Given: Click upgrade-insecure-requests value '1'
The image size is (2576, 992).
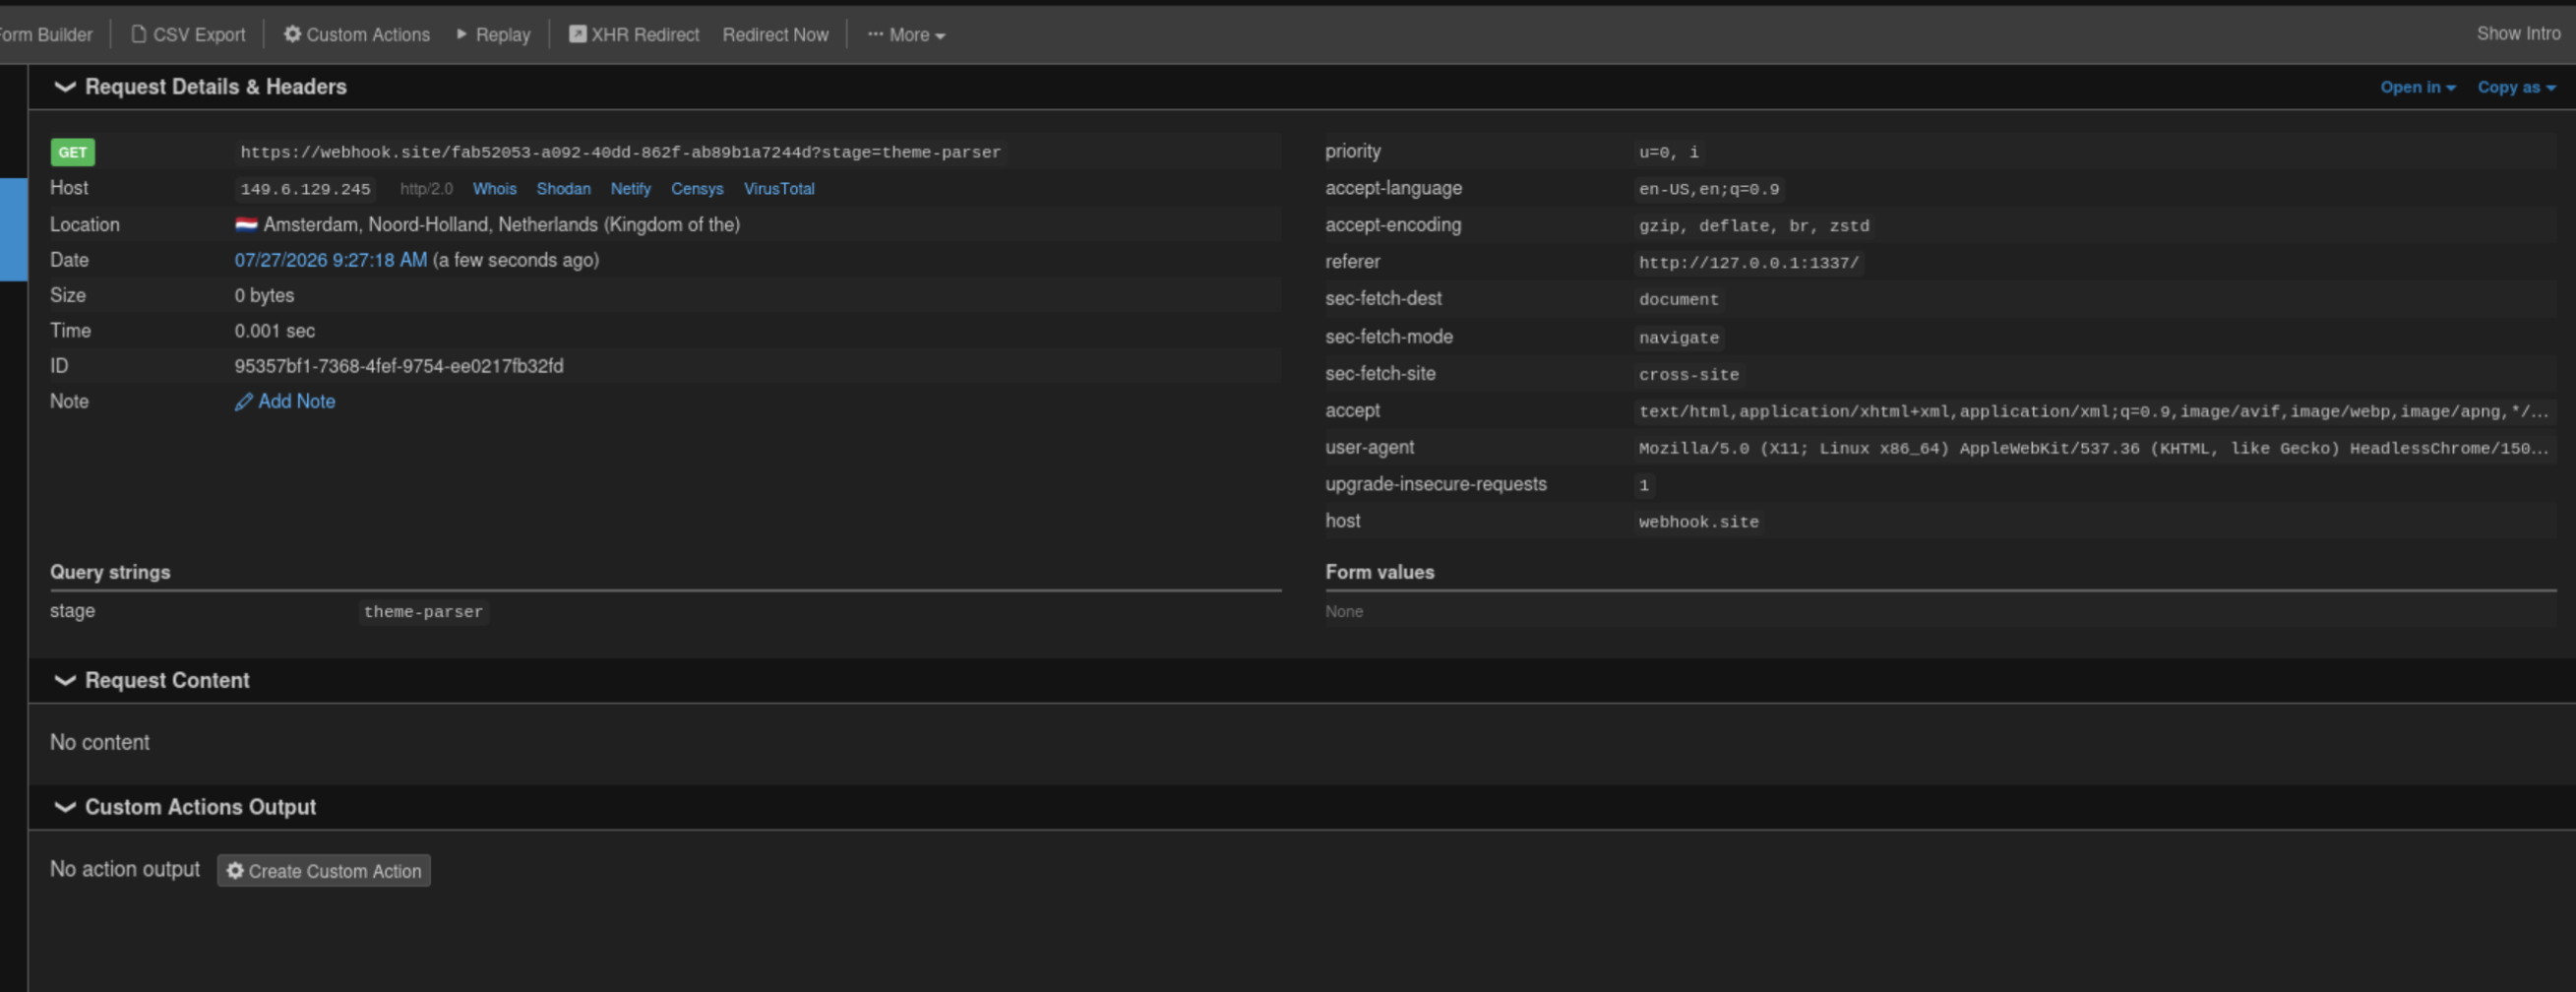Looking at the screenshot, I should [1643, 485].
